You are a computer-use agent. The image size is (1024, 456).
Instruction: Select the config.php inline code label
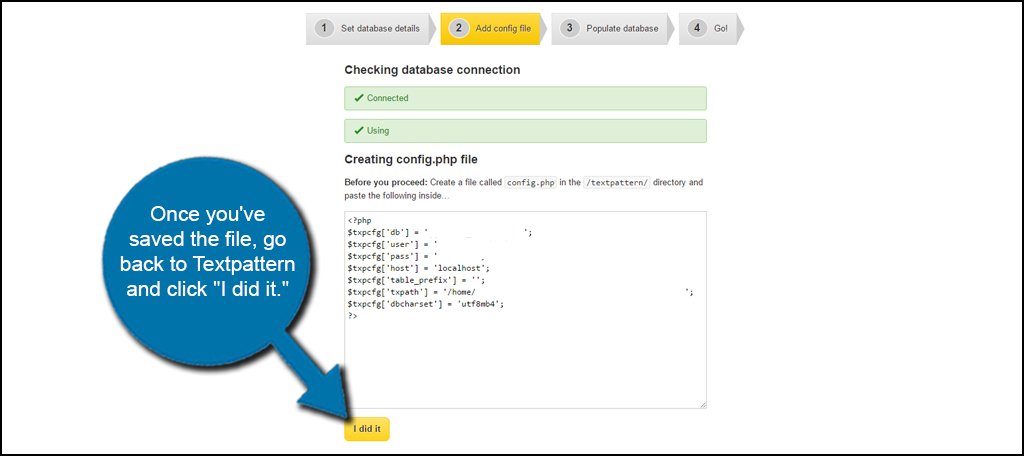(530, 183)
